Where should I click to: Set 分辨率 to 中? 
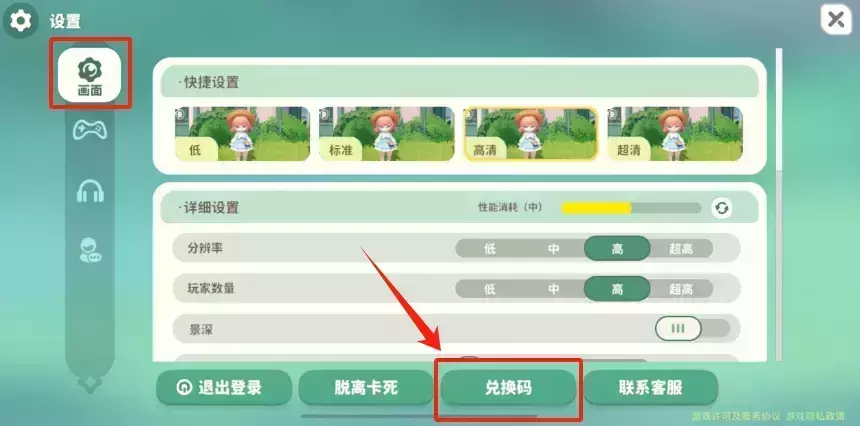553,249
